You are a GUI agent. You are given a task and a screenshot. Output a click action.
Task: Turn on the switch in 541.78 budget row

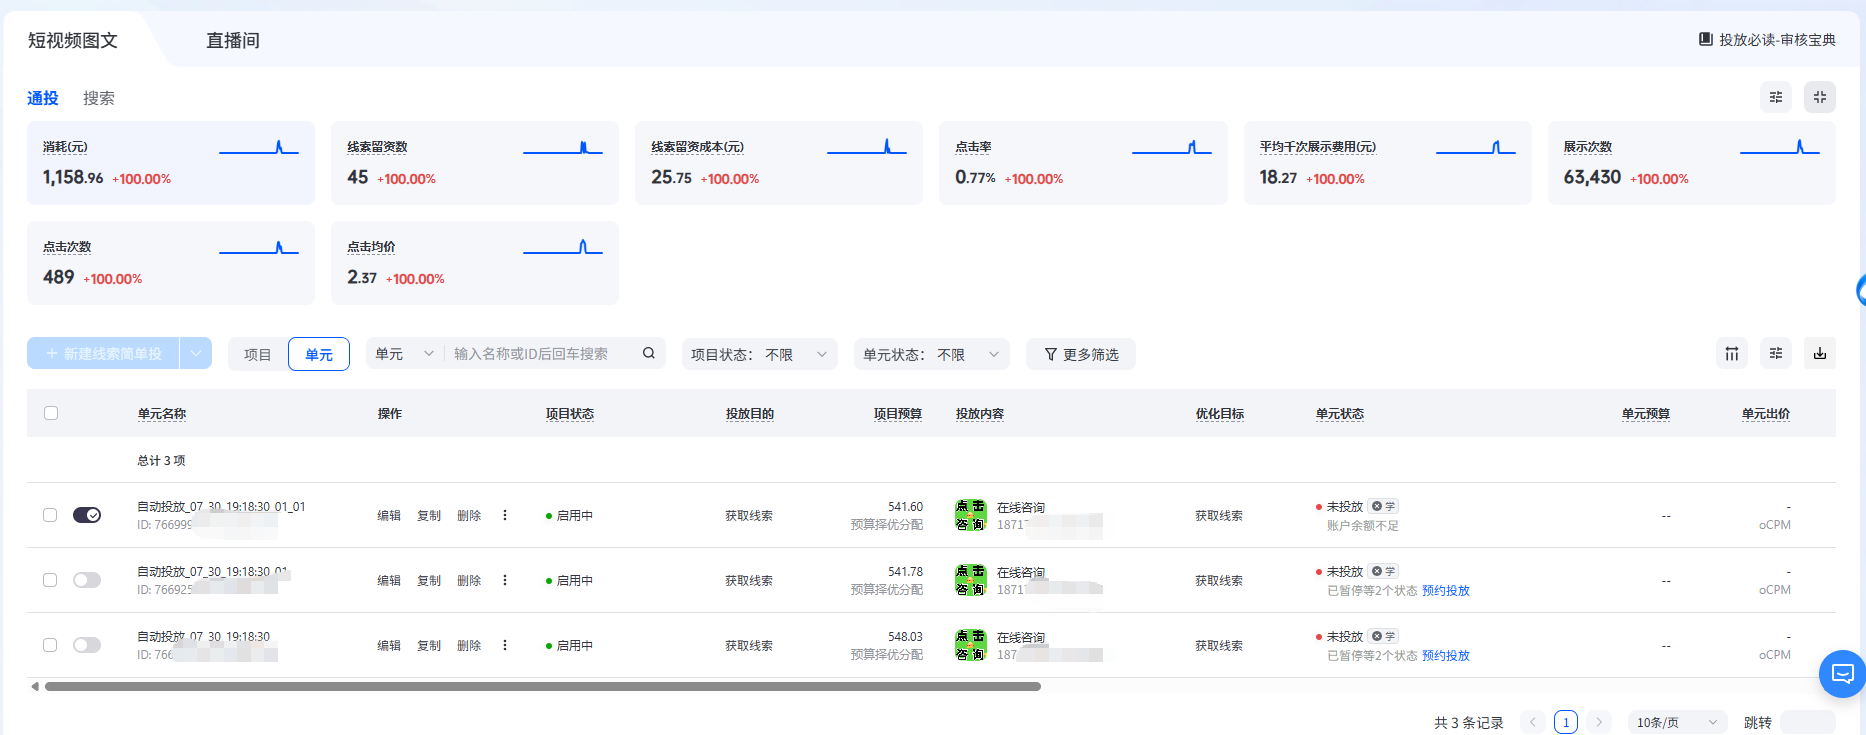(x=87, y=580)
